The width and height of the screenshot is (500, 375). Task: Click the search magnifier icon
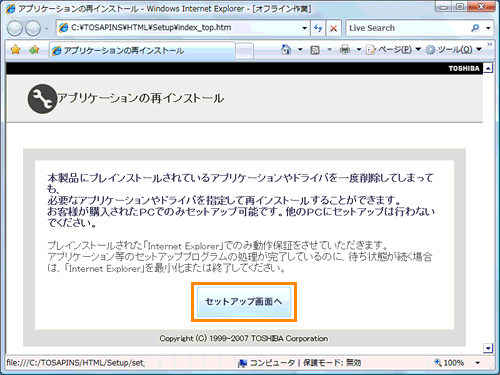[x=475, y=28]
